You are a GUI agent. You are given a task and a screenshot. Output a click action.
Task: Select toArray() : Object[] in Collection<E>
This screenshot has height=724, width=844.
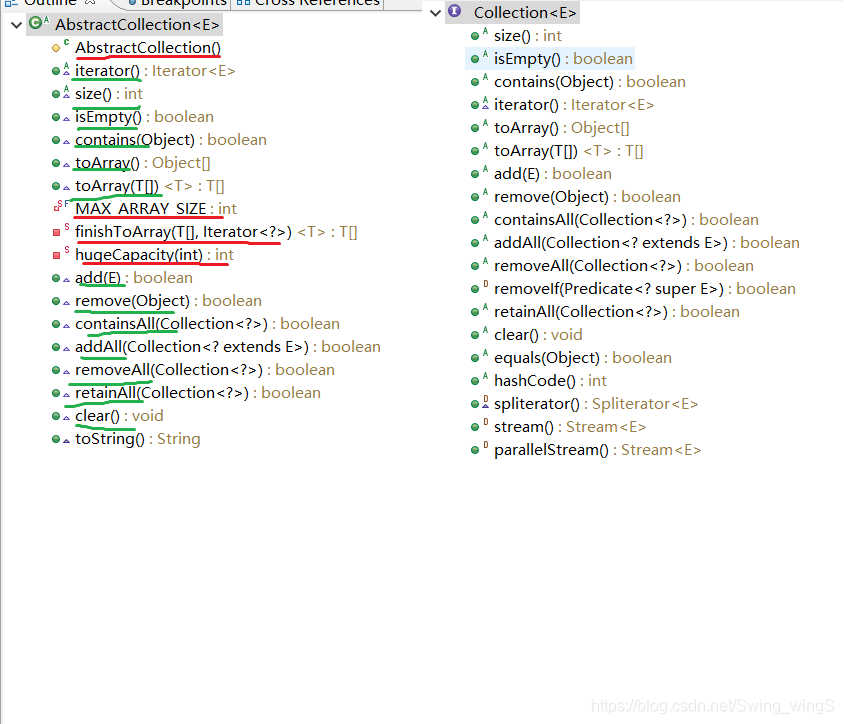tap(561, 128)
